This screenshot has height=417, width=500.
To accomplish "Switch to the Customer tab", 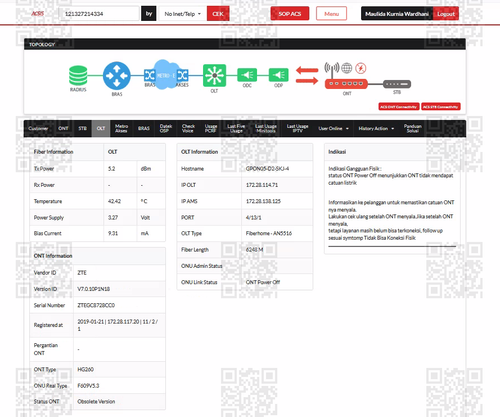I will (x=38, y=128).
